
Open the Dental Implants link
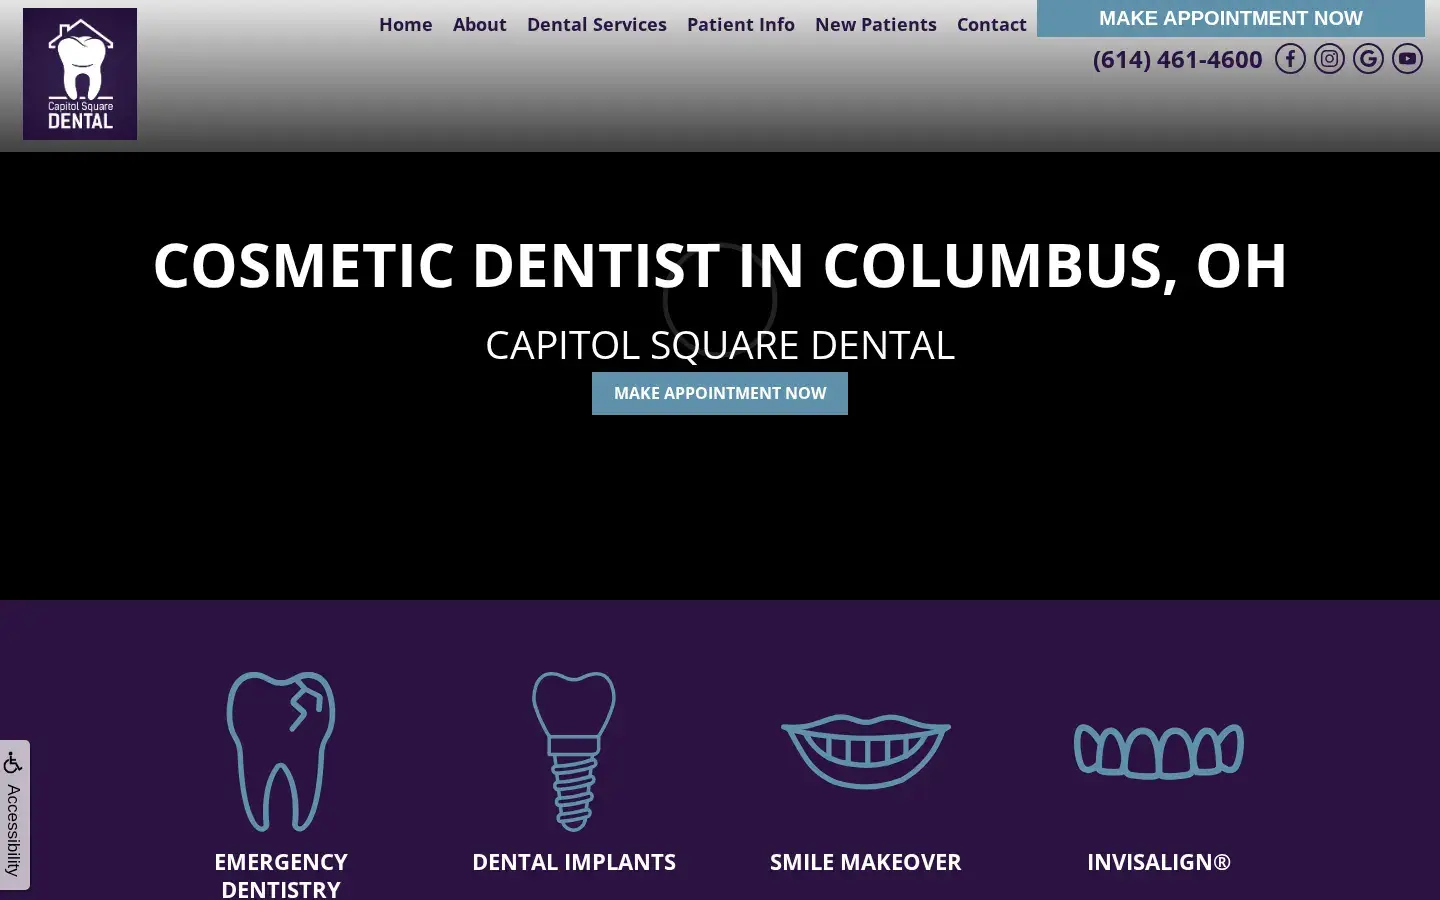coord(574,862)
